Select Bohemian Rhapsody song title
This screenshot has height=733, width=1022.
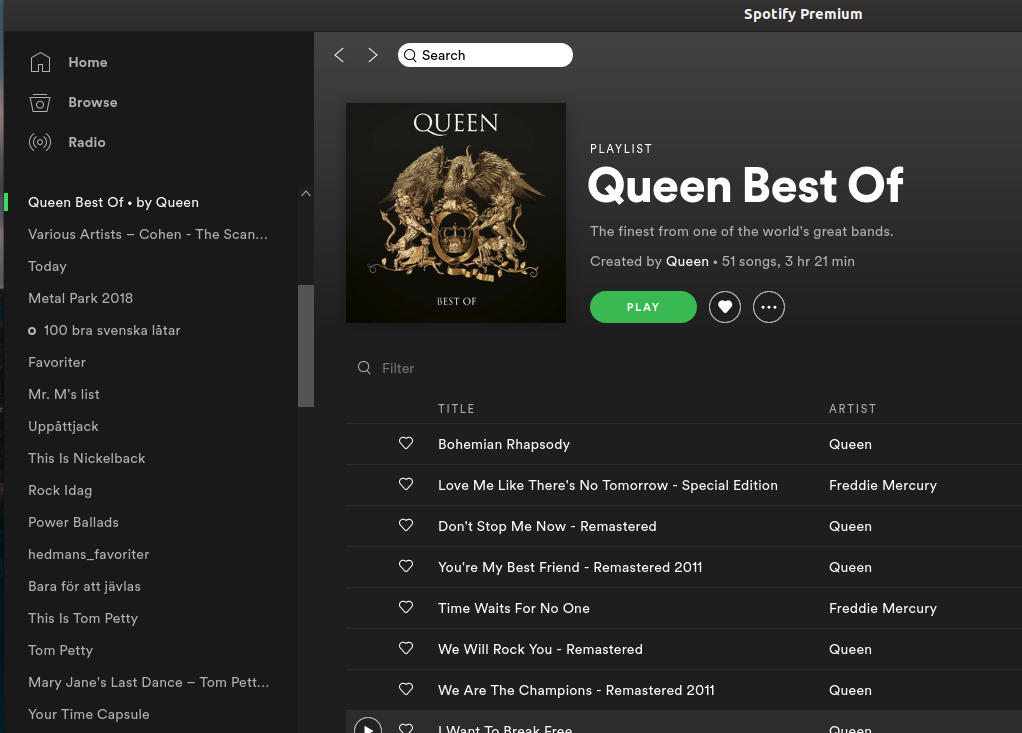point(504,444)
